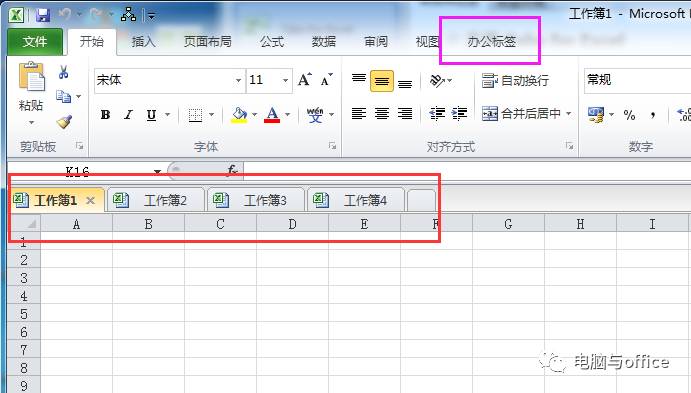Click the blank new-tab button after 工作簿4
The image size is (691, 393).
pos(422,200)
